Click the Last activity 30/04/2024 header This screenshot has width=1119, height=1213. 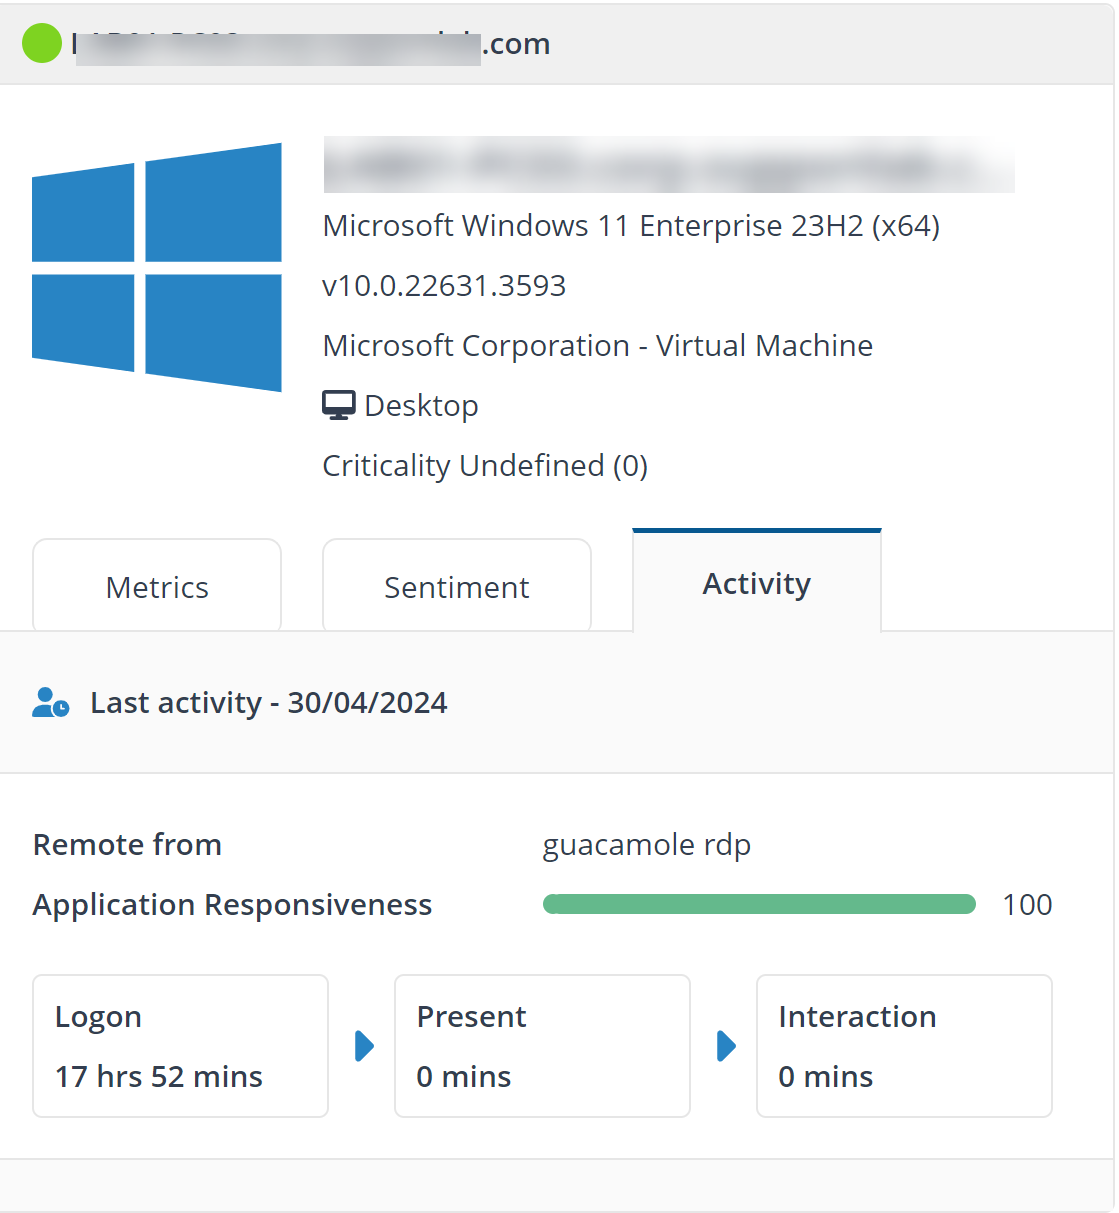click(268, 703)
